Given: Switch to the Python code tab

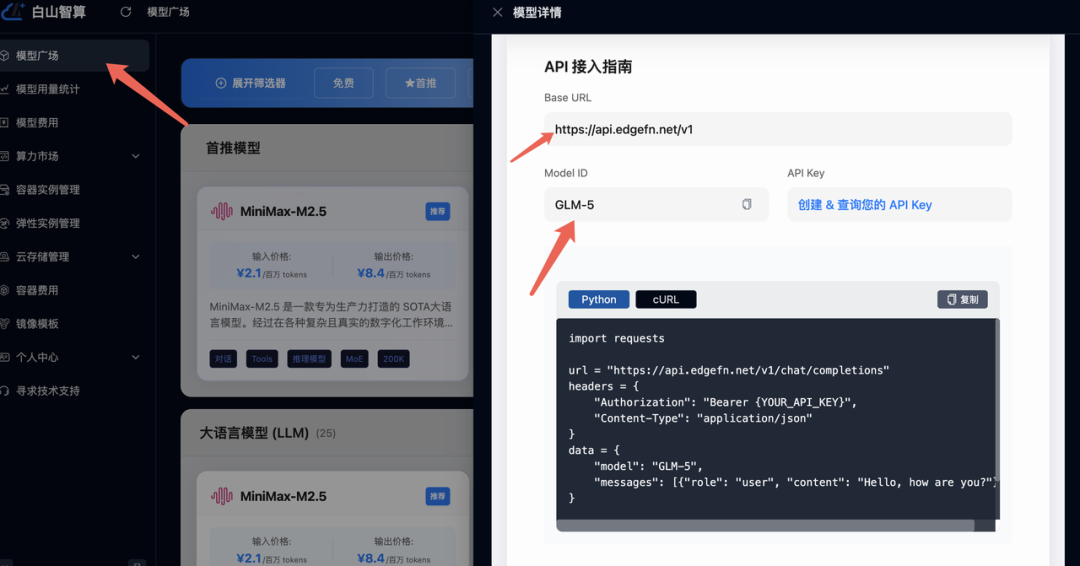Looking at the screenshot, I should (599, 300).
